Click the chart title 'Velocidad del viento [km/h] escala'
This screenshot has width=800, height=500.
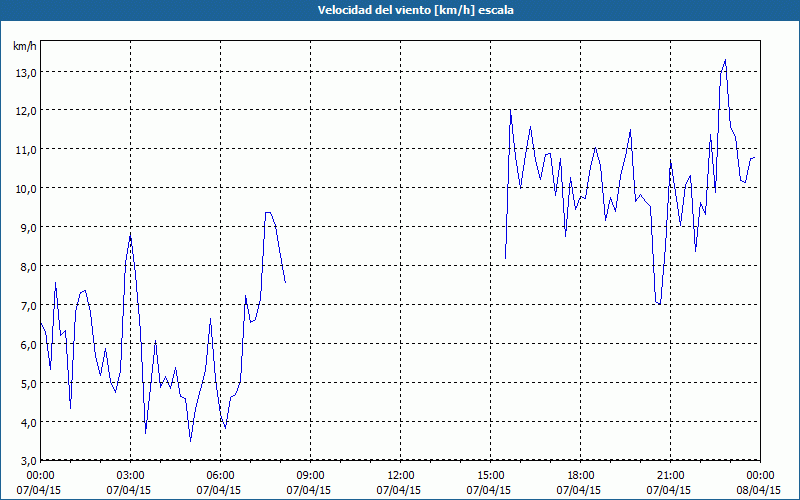click(415, 10)
